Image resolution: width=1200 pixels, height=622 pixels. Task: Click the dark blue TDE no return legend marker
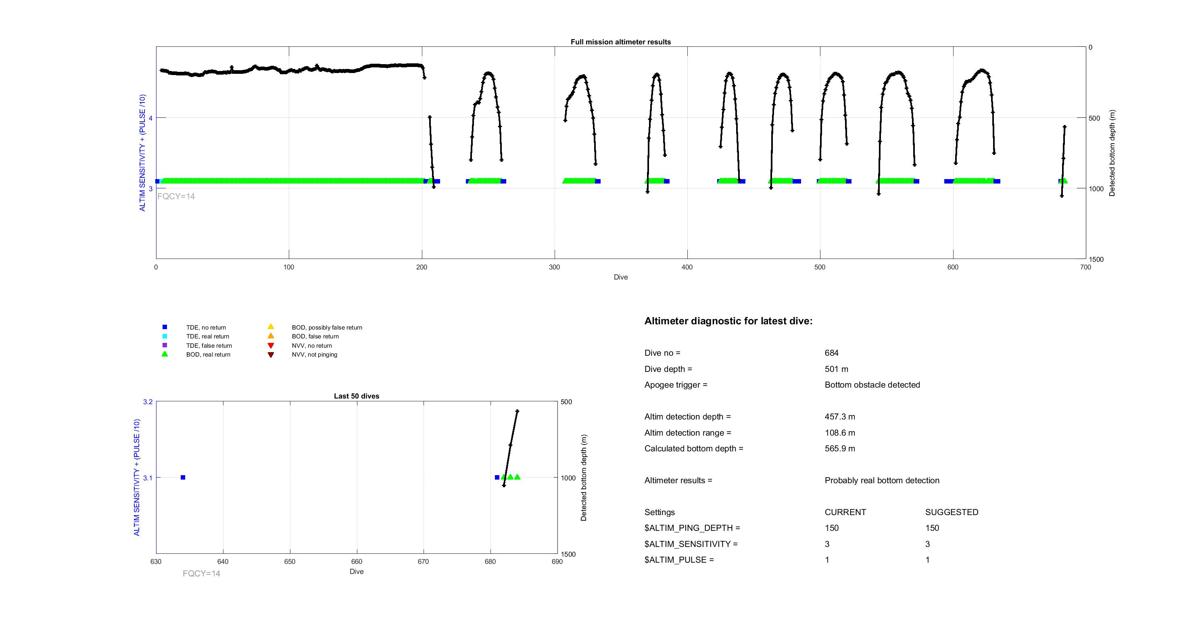[164, 328]
